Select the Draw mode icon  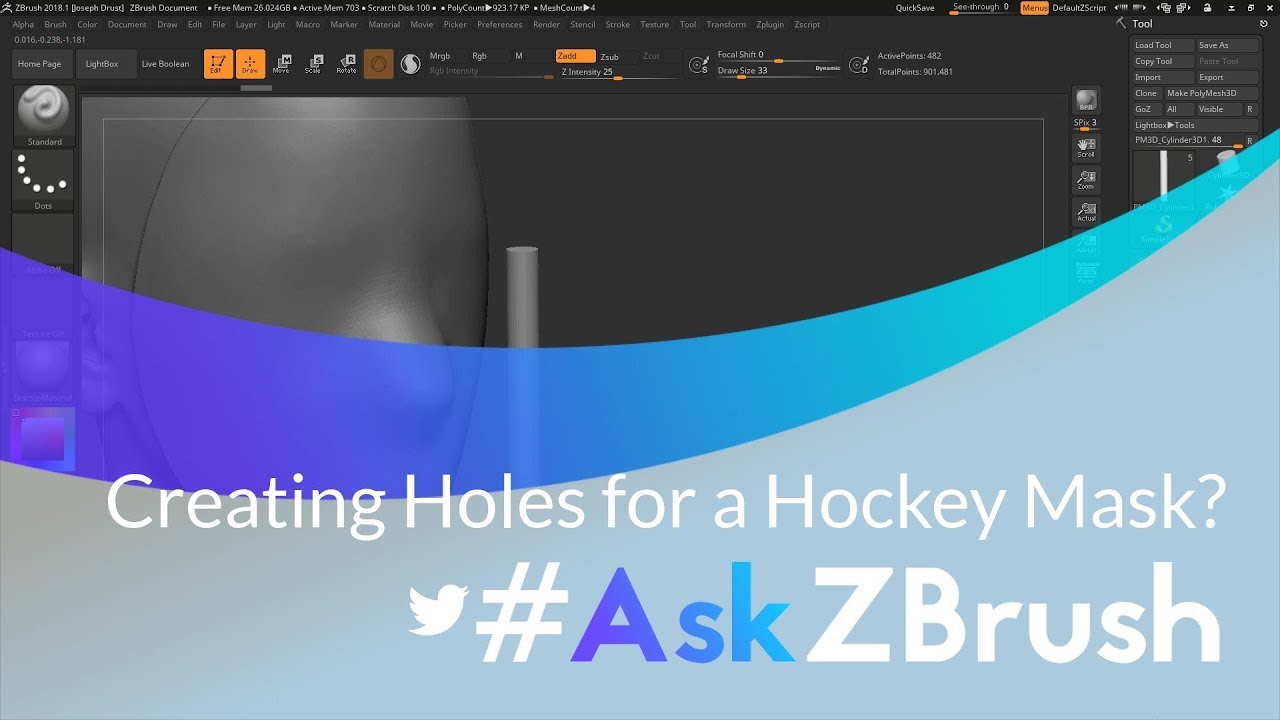pos(250,64)
